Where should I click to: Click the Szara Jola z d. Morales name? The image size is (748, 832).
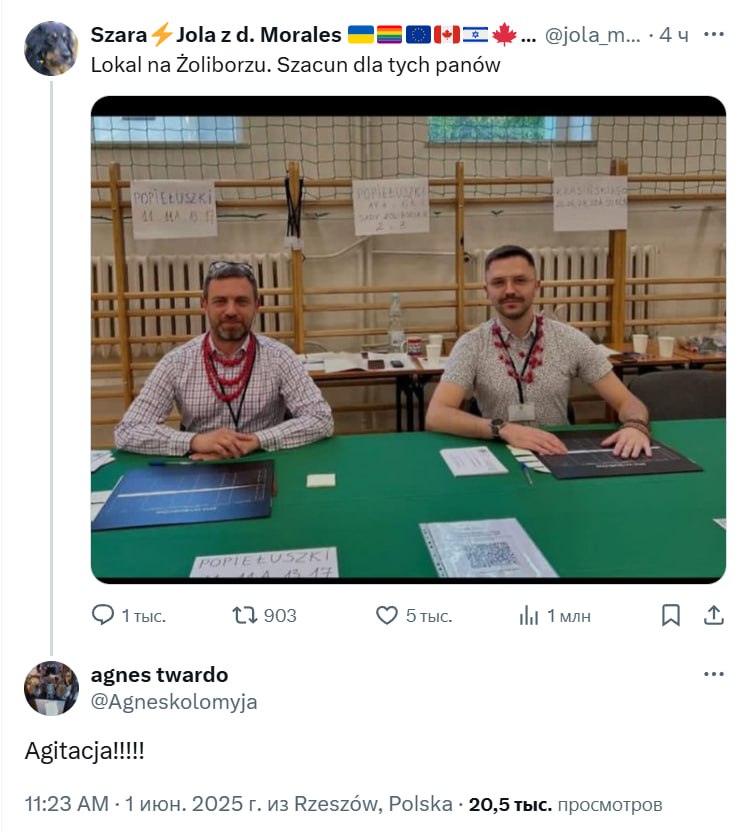216,35
